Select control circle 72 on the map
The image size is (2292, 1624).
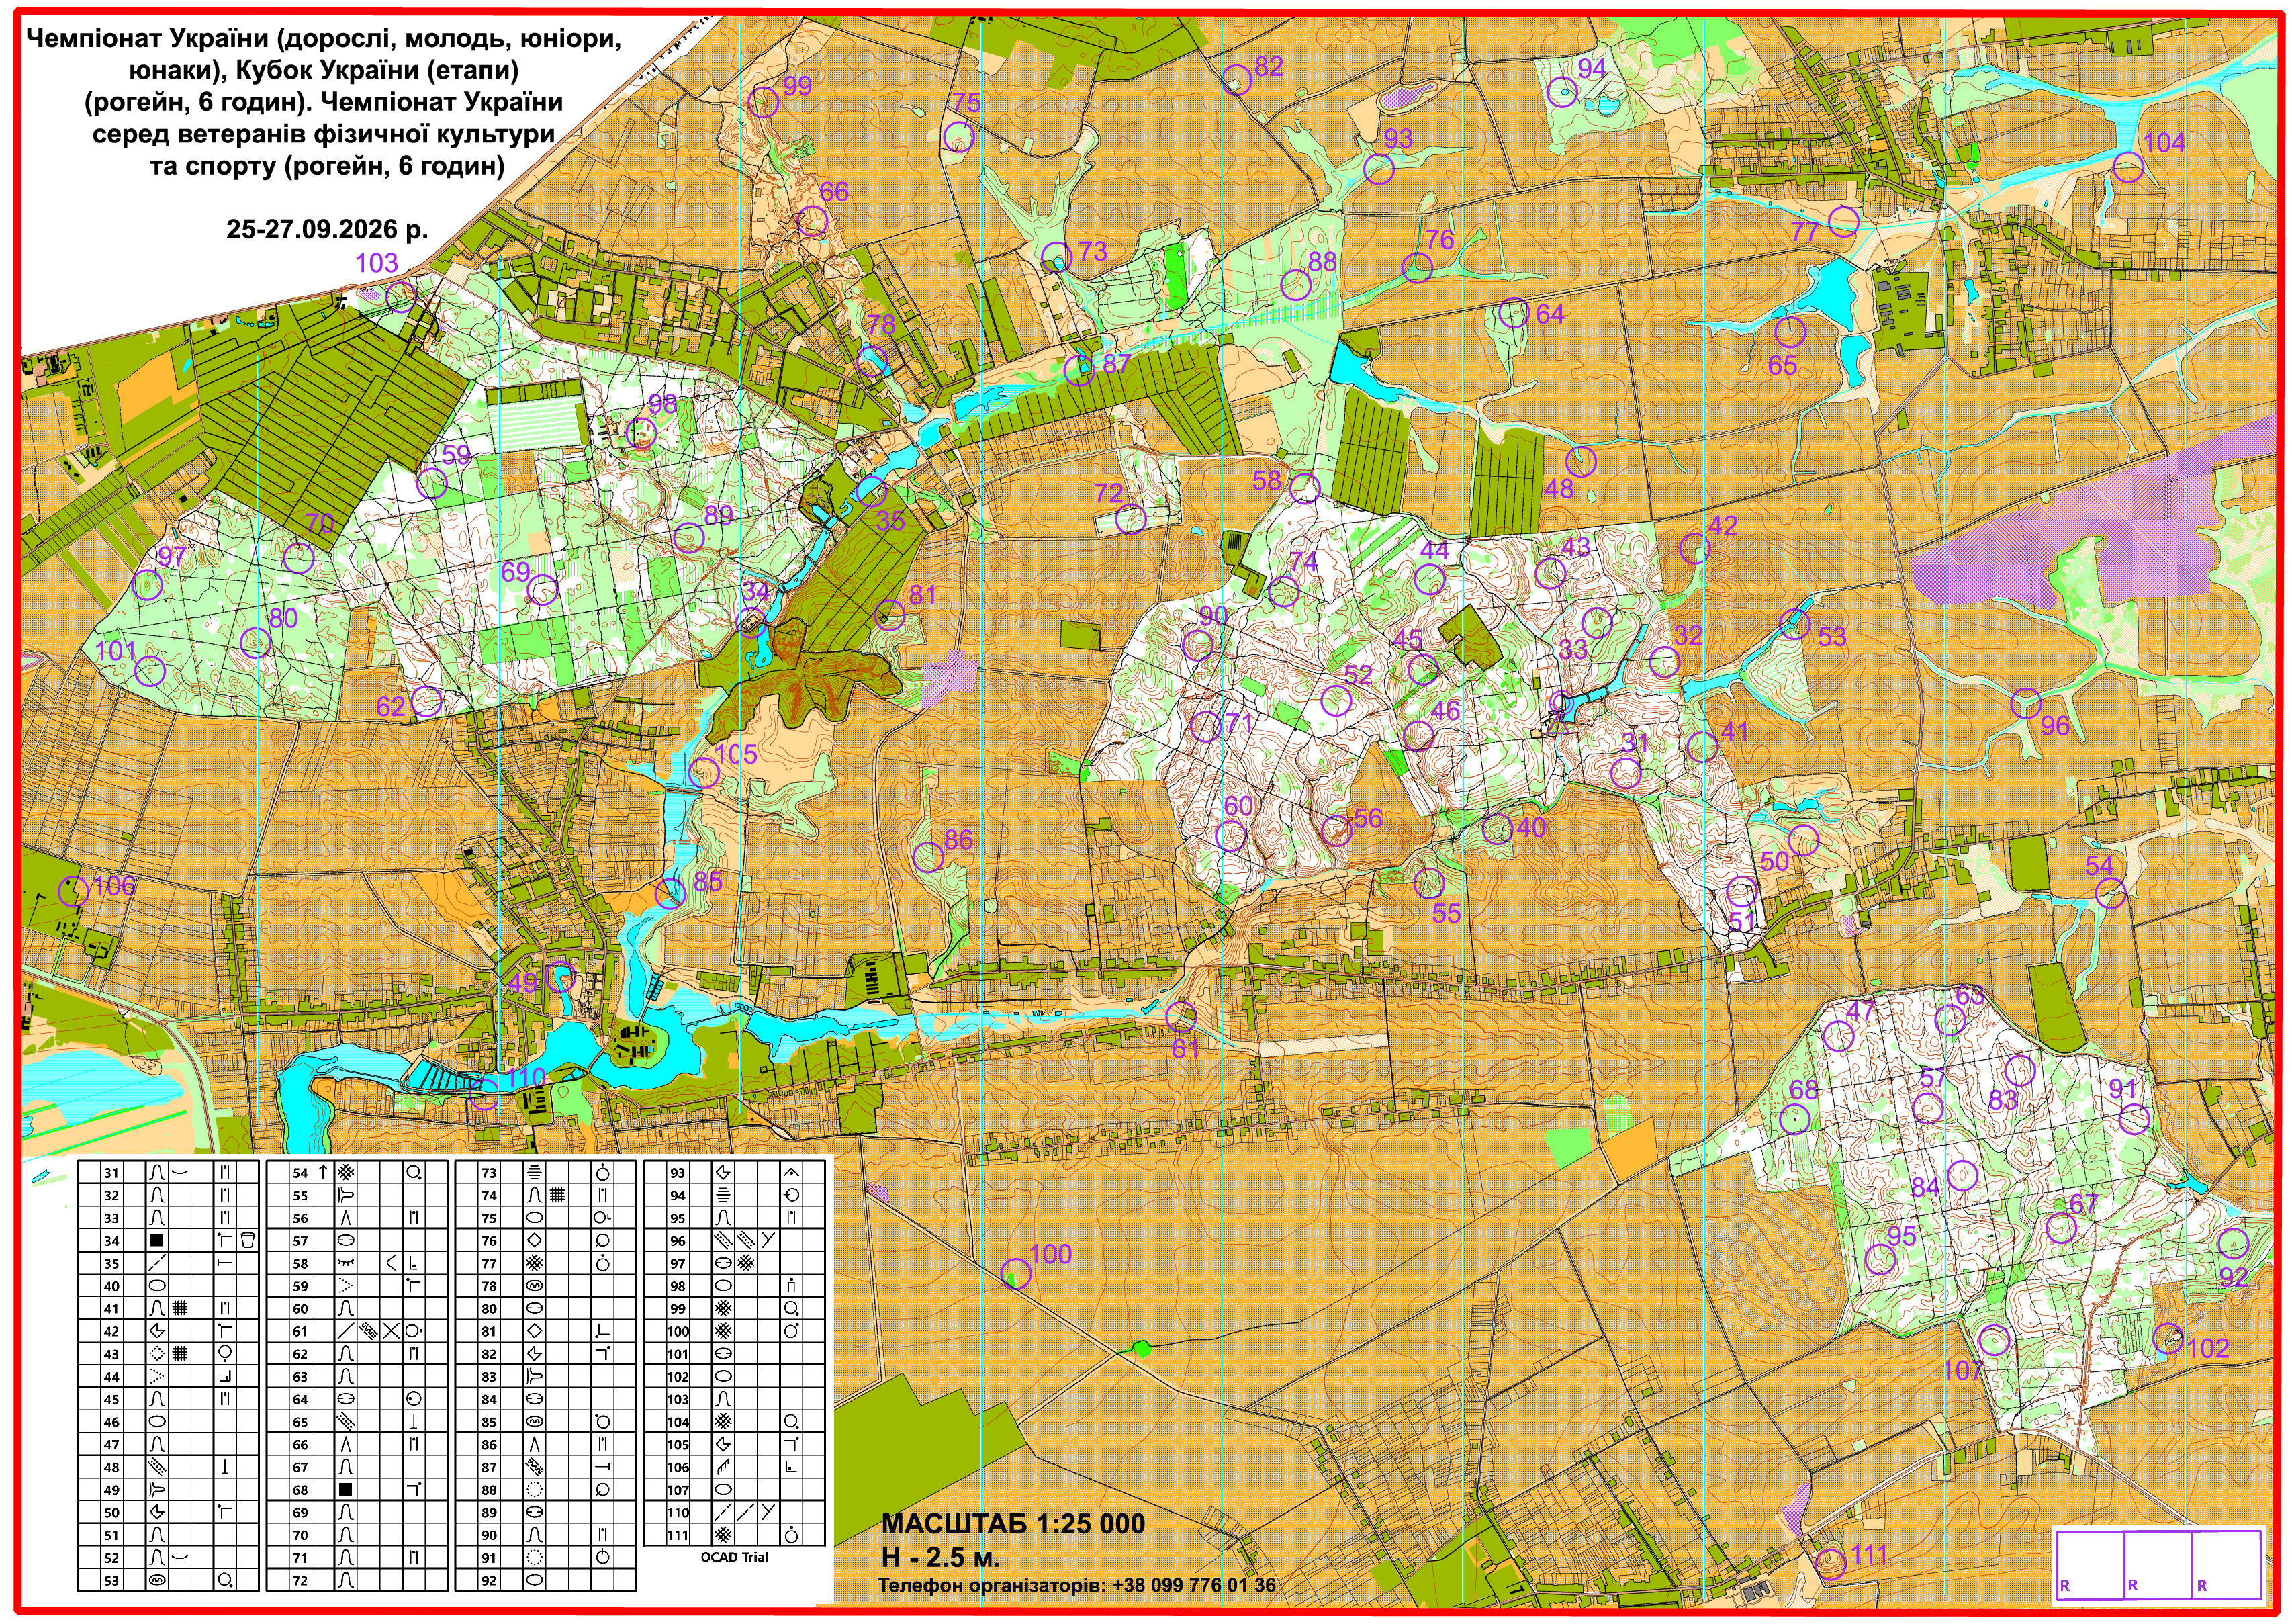coord(1130,519)
